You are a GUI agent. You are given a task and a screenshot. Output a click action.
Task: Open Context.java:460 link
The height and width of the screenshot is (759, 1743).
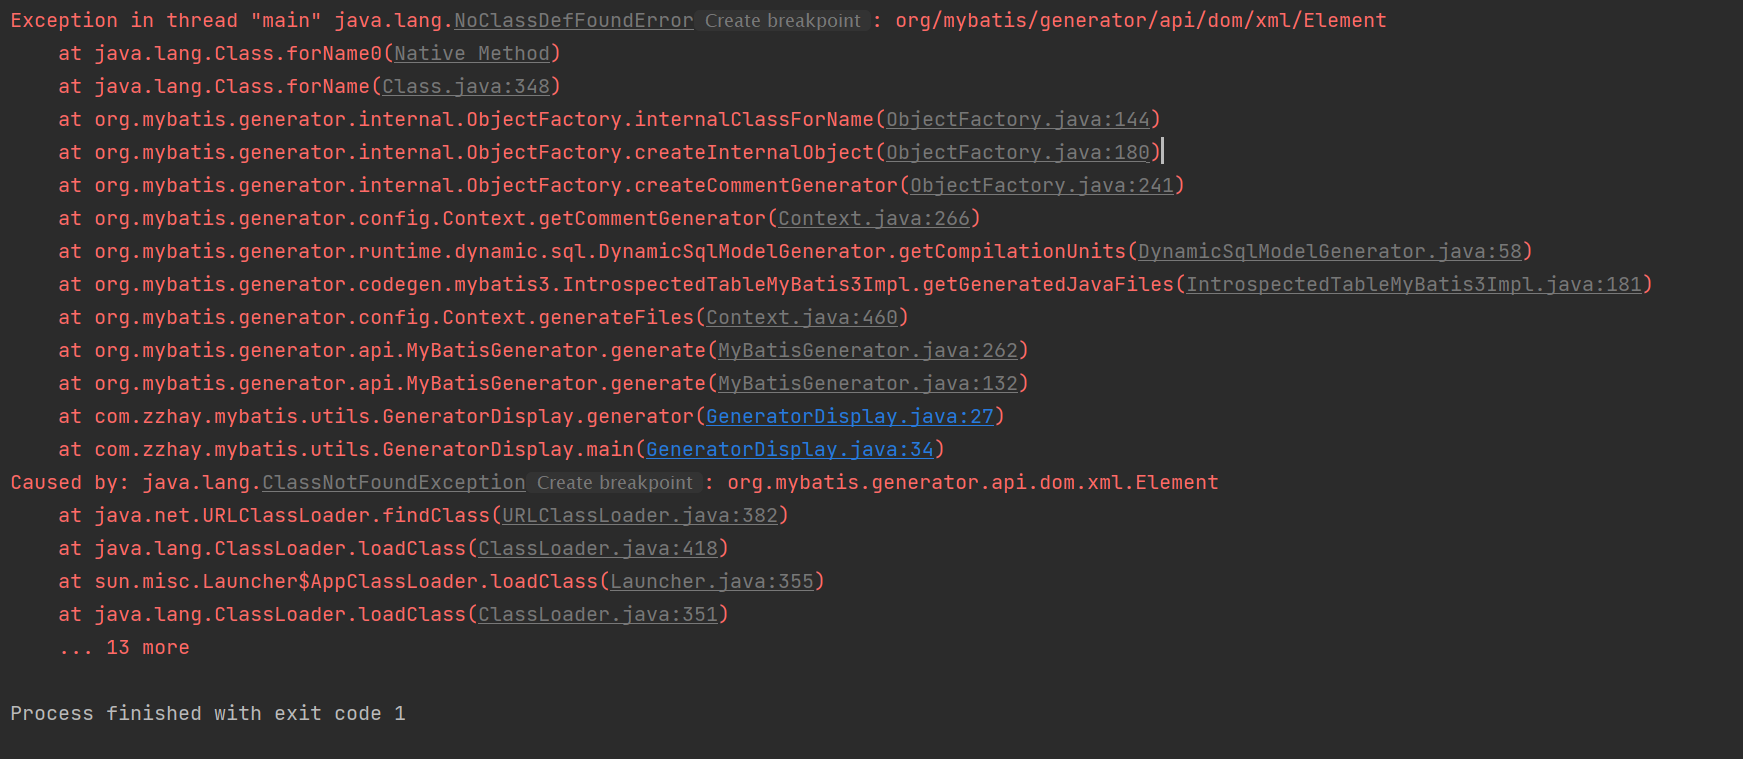[802, 317]
